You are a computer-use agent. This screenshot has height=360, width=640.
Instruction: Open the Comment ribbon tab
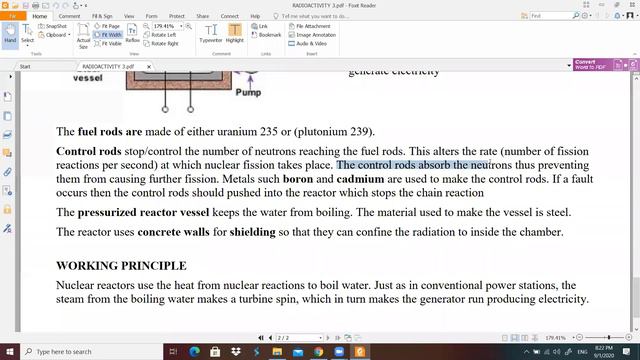[x=69, y=16]
